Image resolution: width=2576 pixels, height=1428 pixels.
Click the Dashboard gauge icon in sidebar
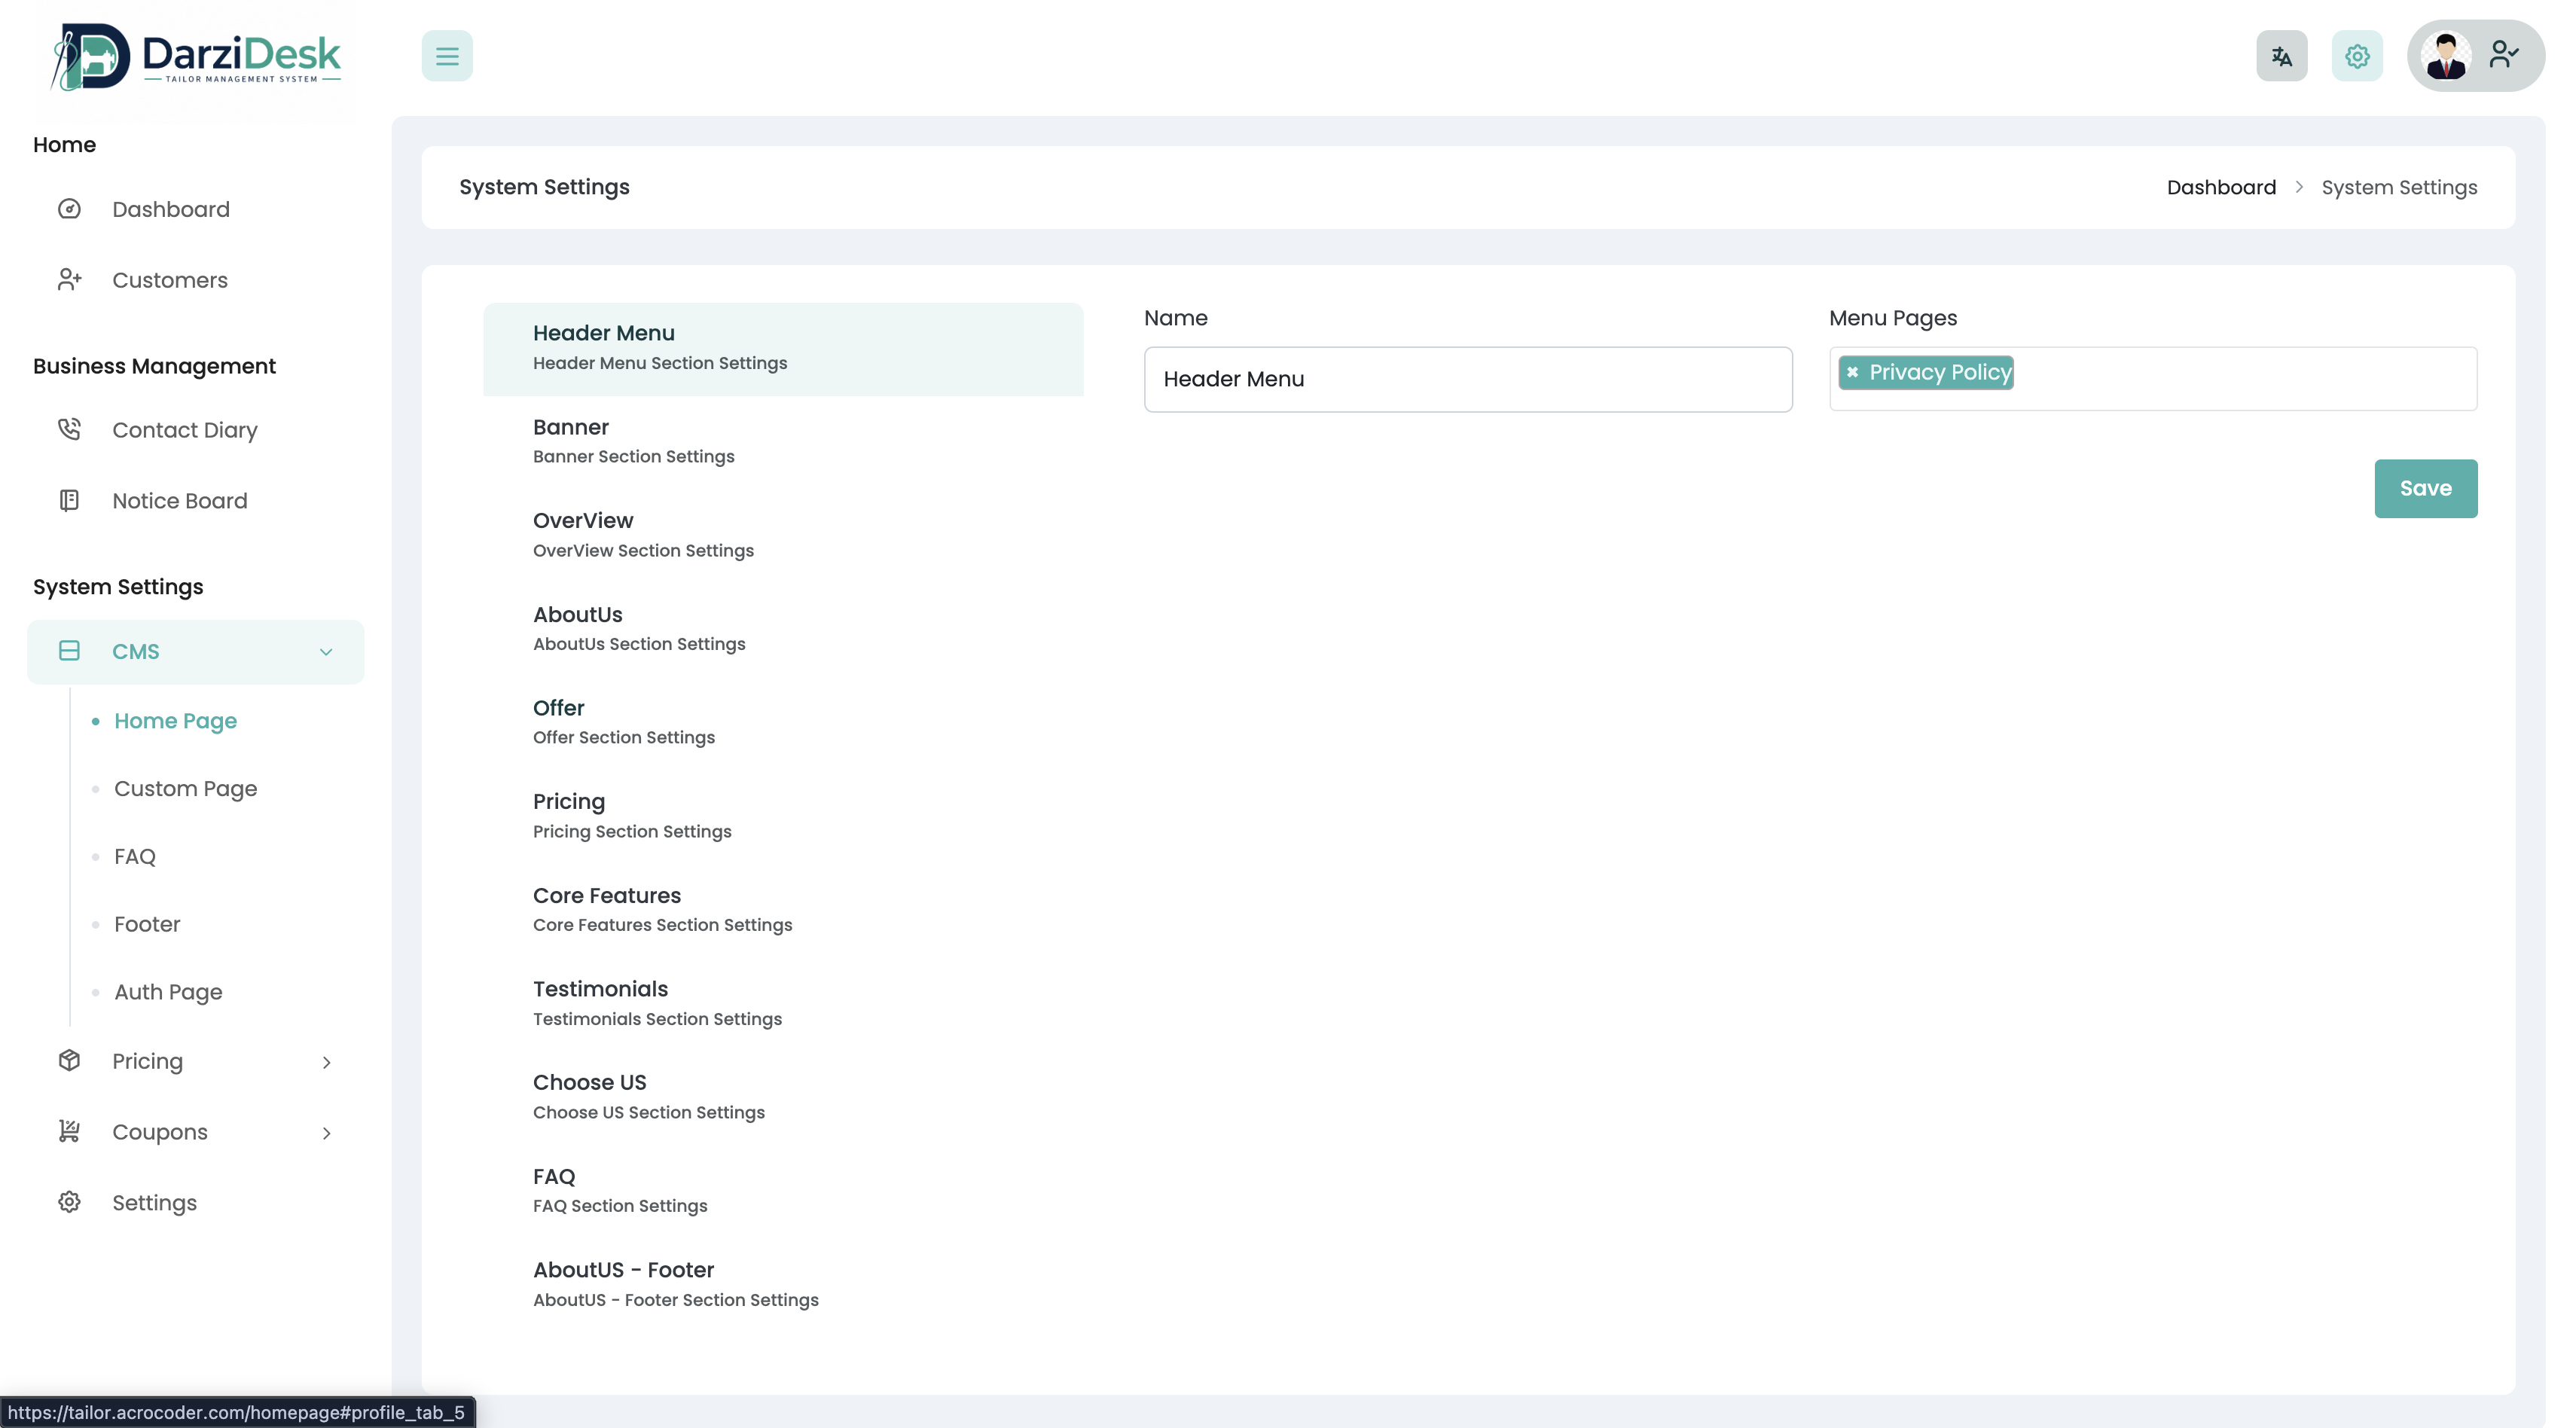pos(69,209)
